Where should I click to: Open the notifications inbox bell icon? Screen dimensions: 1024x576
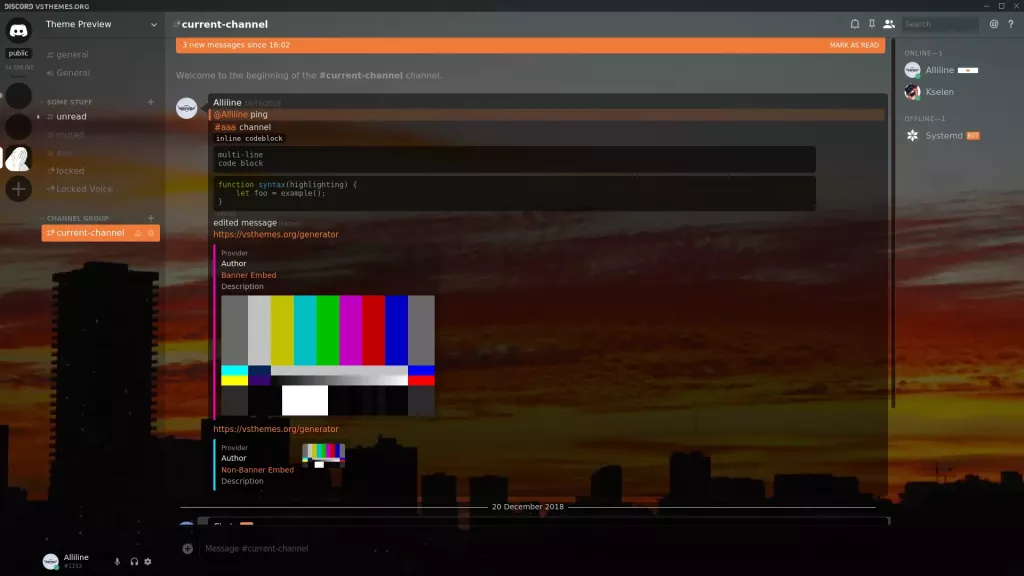coord(856,24)
